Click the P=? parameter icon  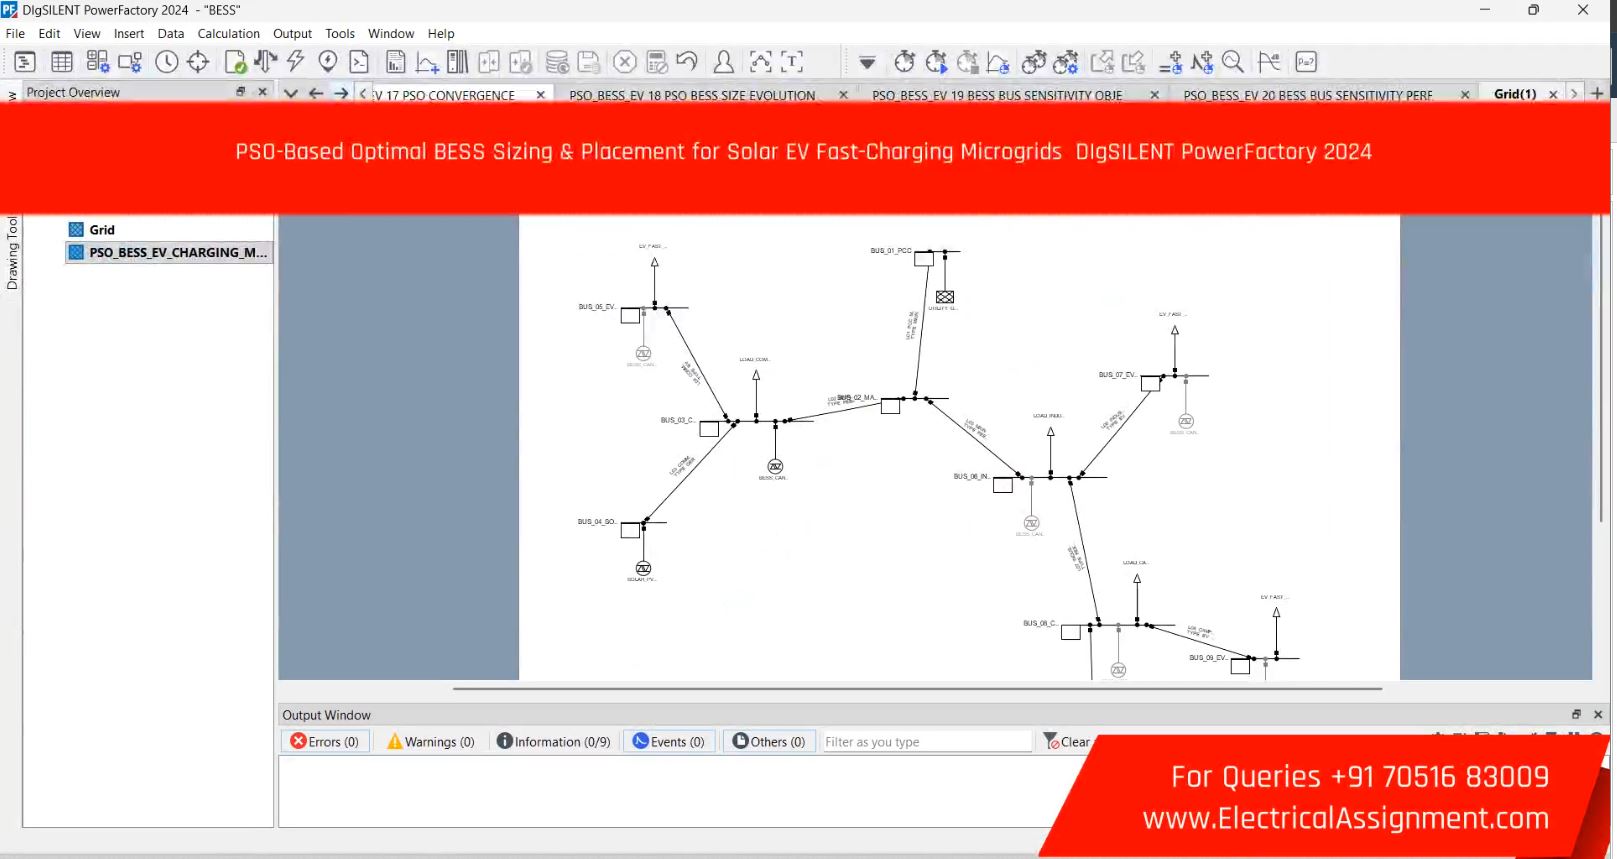[x=1306, y=62]
